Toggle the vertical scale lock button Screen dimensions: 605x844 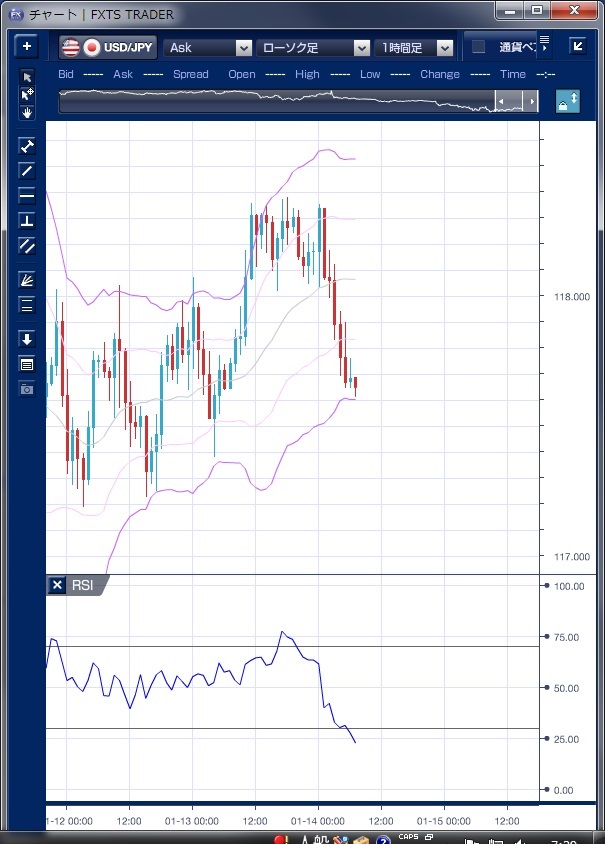click(568, 102)
